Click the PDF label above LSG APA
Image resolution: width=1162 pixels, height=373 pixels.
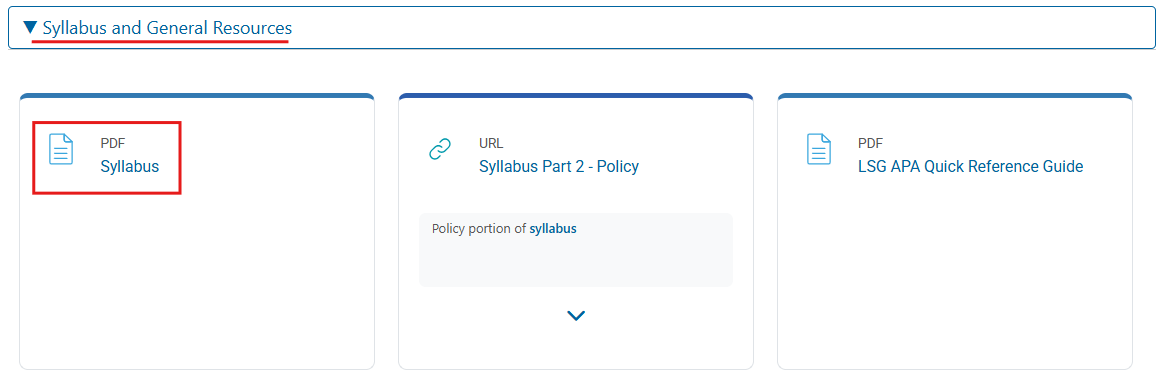[x=870, y=143]
